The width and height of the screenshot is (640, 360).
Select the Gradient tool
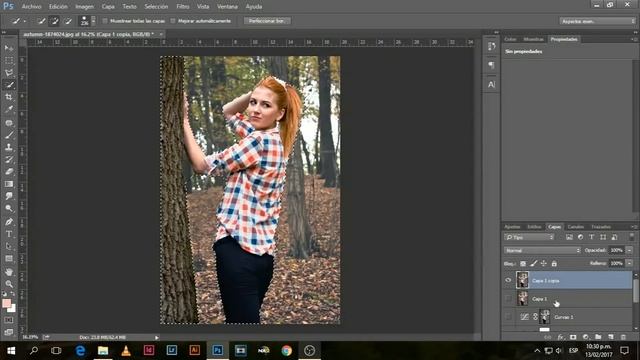click(9, 184)
